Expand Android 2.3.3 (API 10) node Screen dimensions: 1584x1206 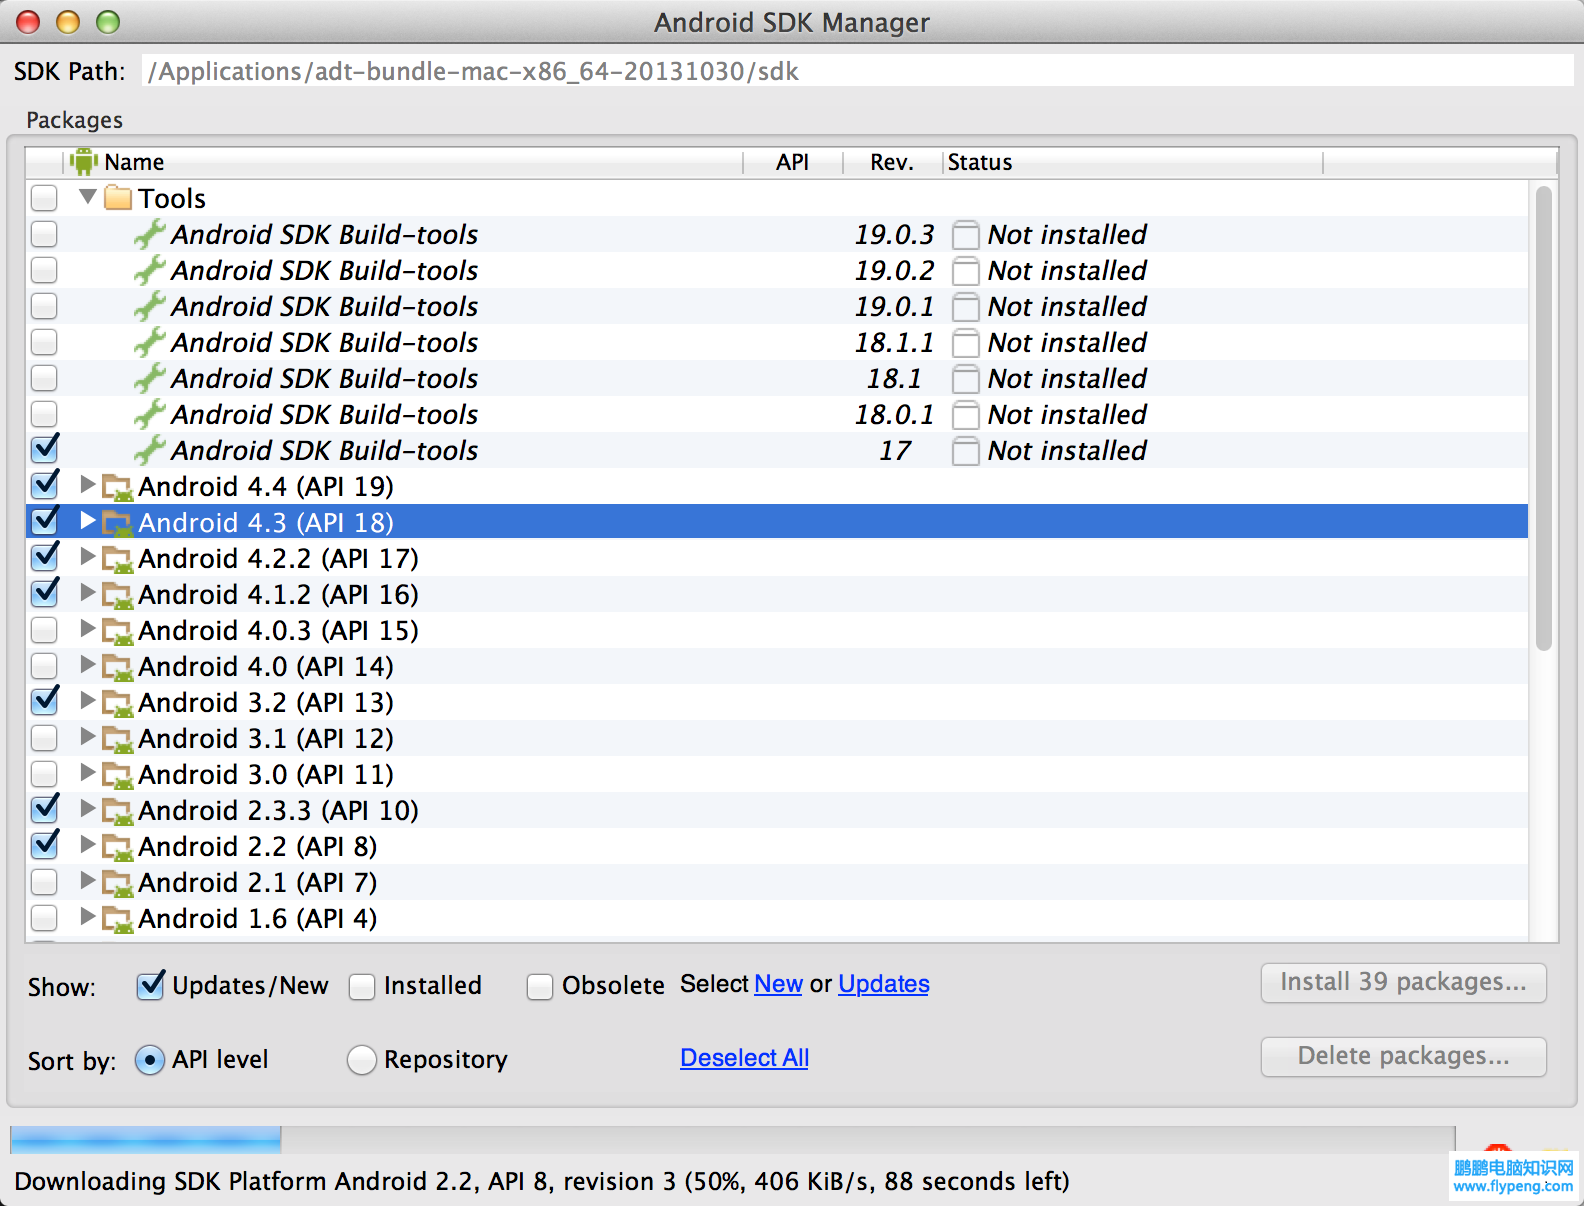tap(88, 809)
